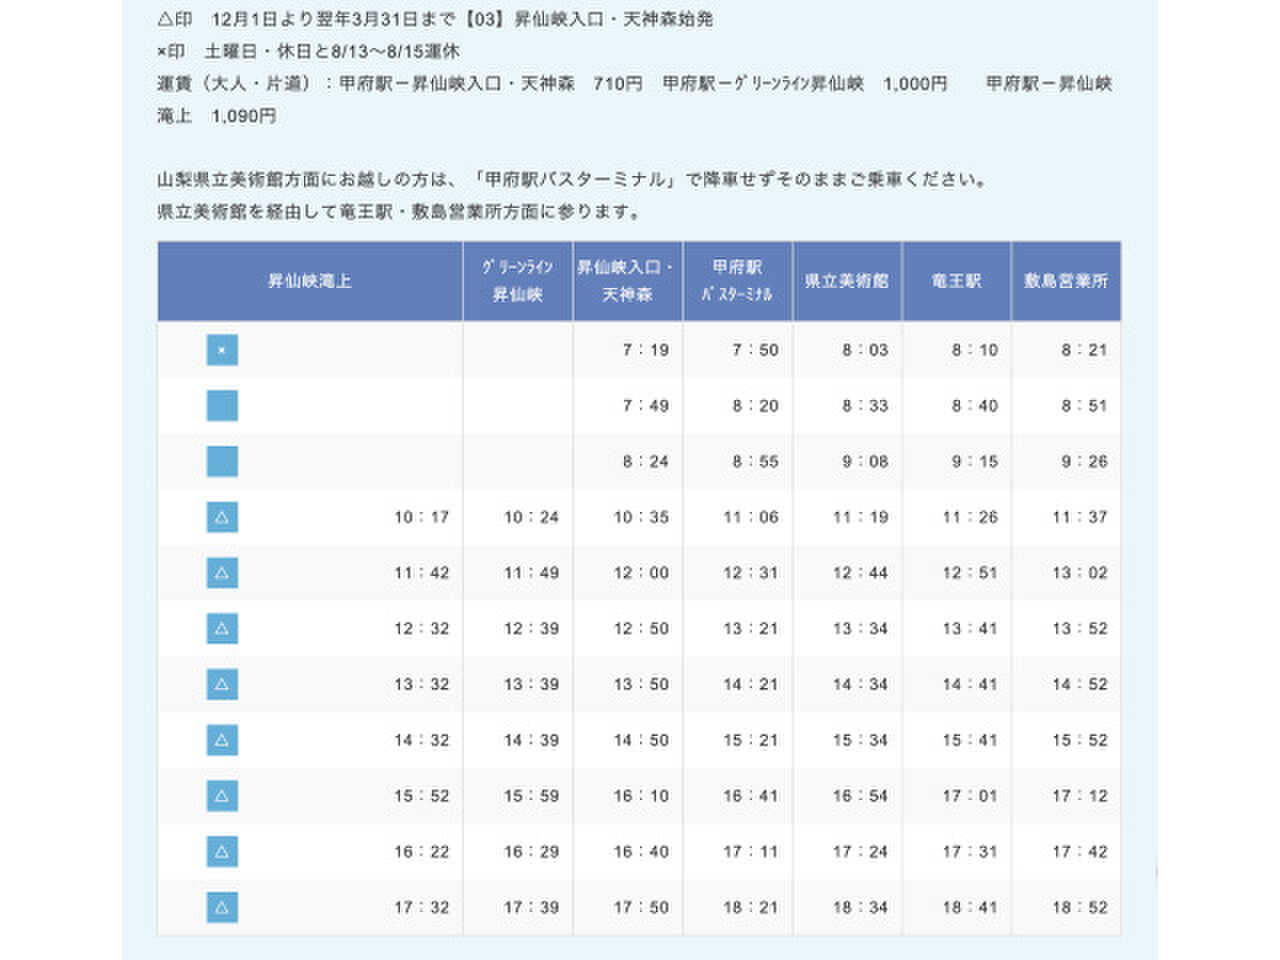The height and width of the screenshot is (960, 1280).
Task: Click the triangle icon in the 17:32 row
Action: pos(222,908)
